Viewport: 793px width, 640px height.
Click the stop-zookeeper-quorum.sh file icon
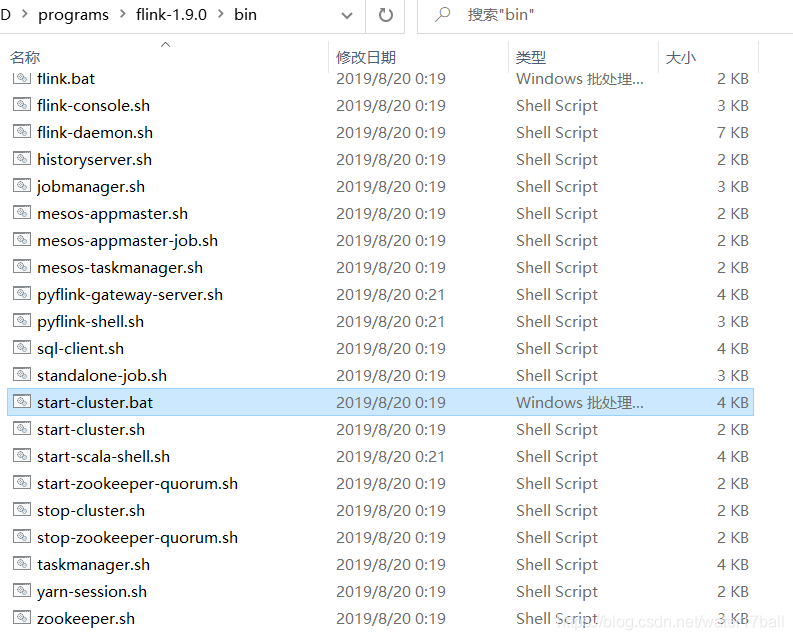click(22, 536)
